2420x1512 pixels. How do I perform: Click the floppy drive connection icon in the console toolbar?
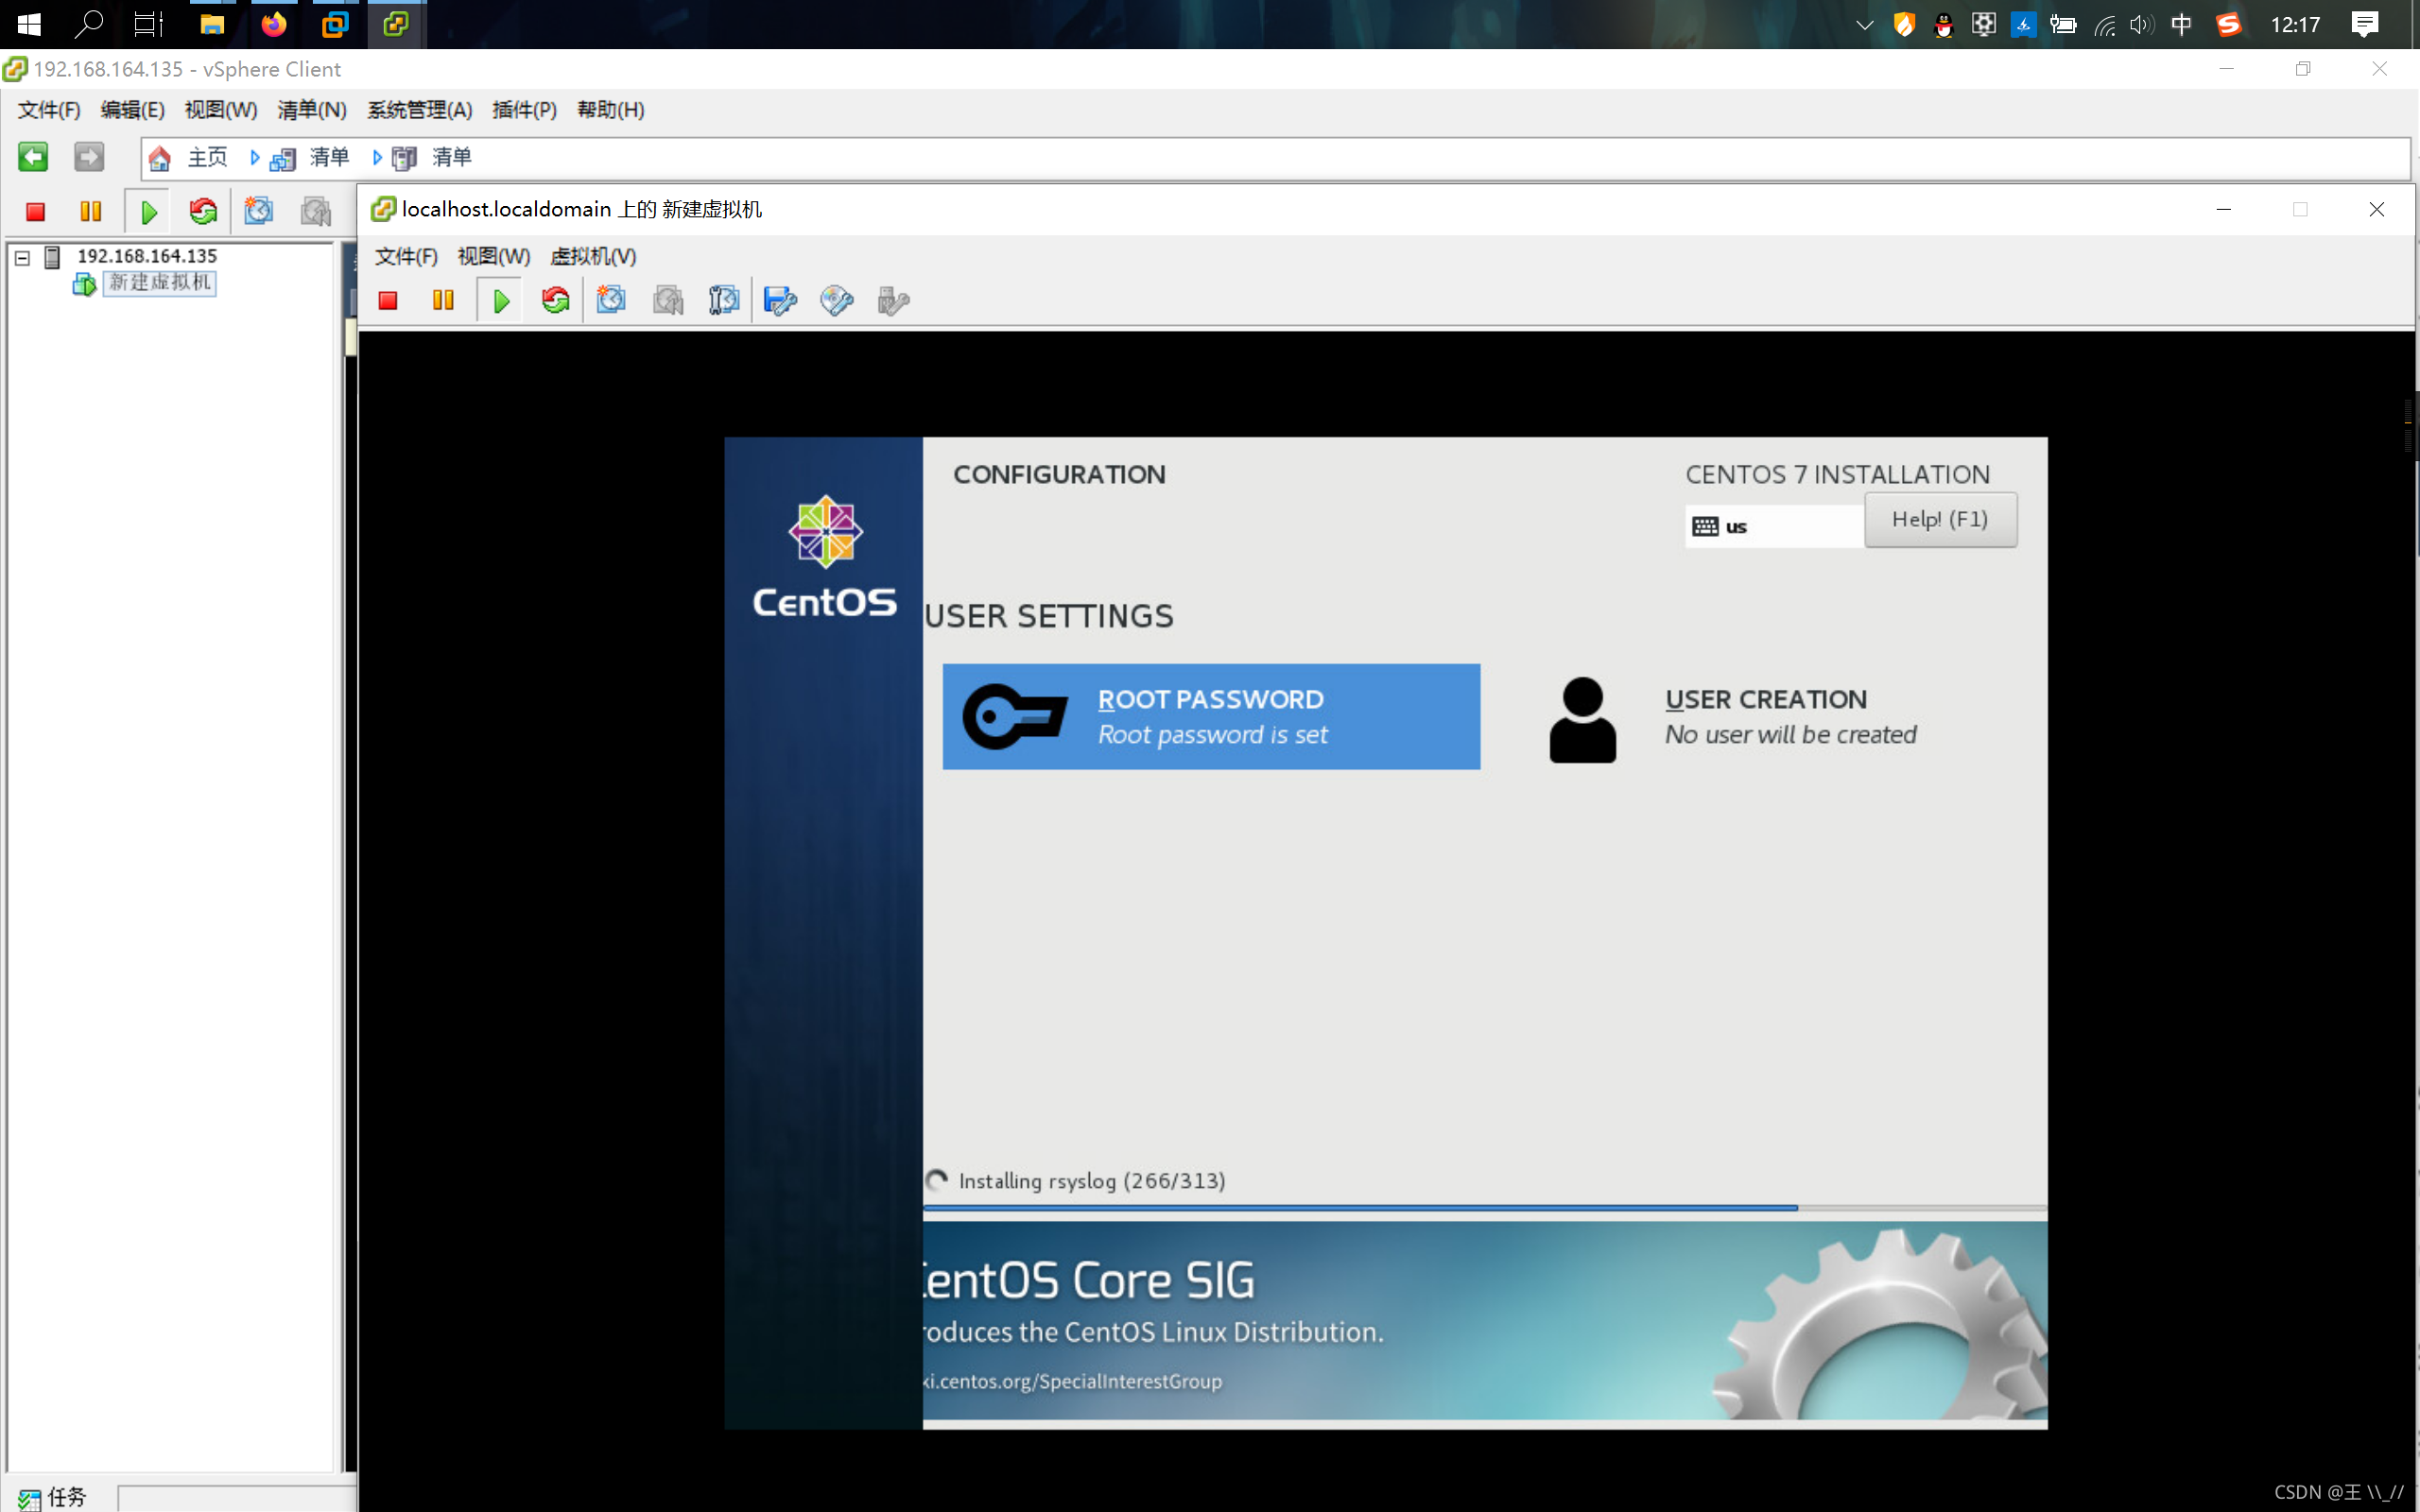[780, 300]
